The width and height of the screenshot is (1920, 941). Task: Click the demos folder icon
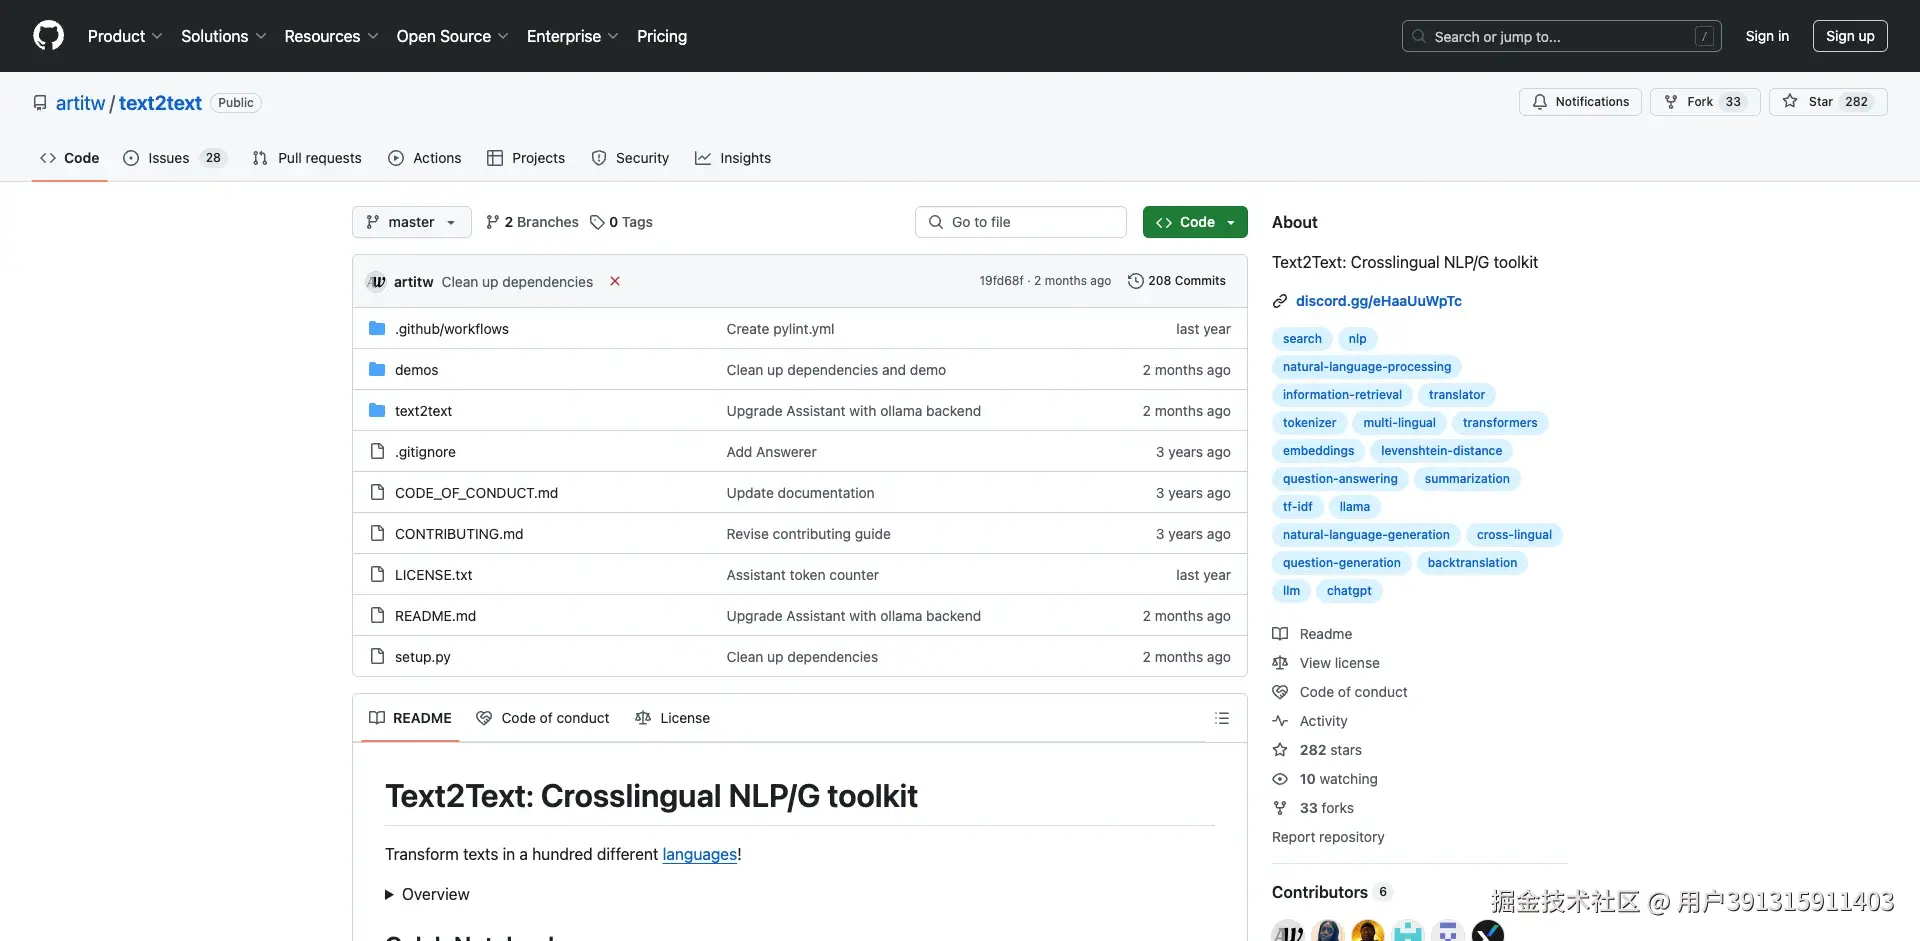(377, 369)
